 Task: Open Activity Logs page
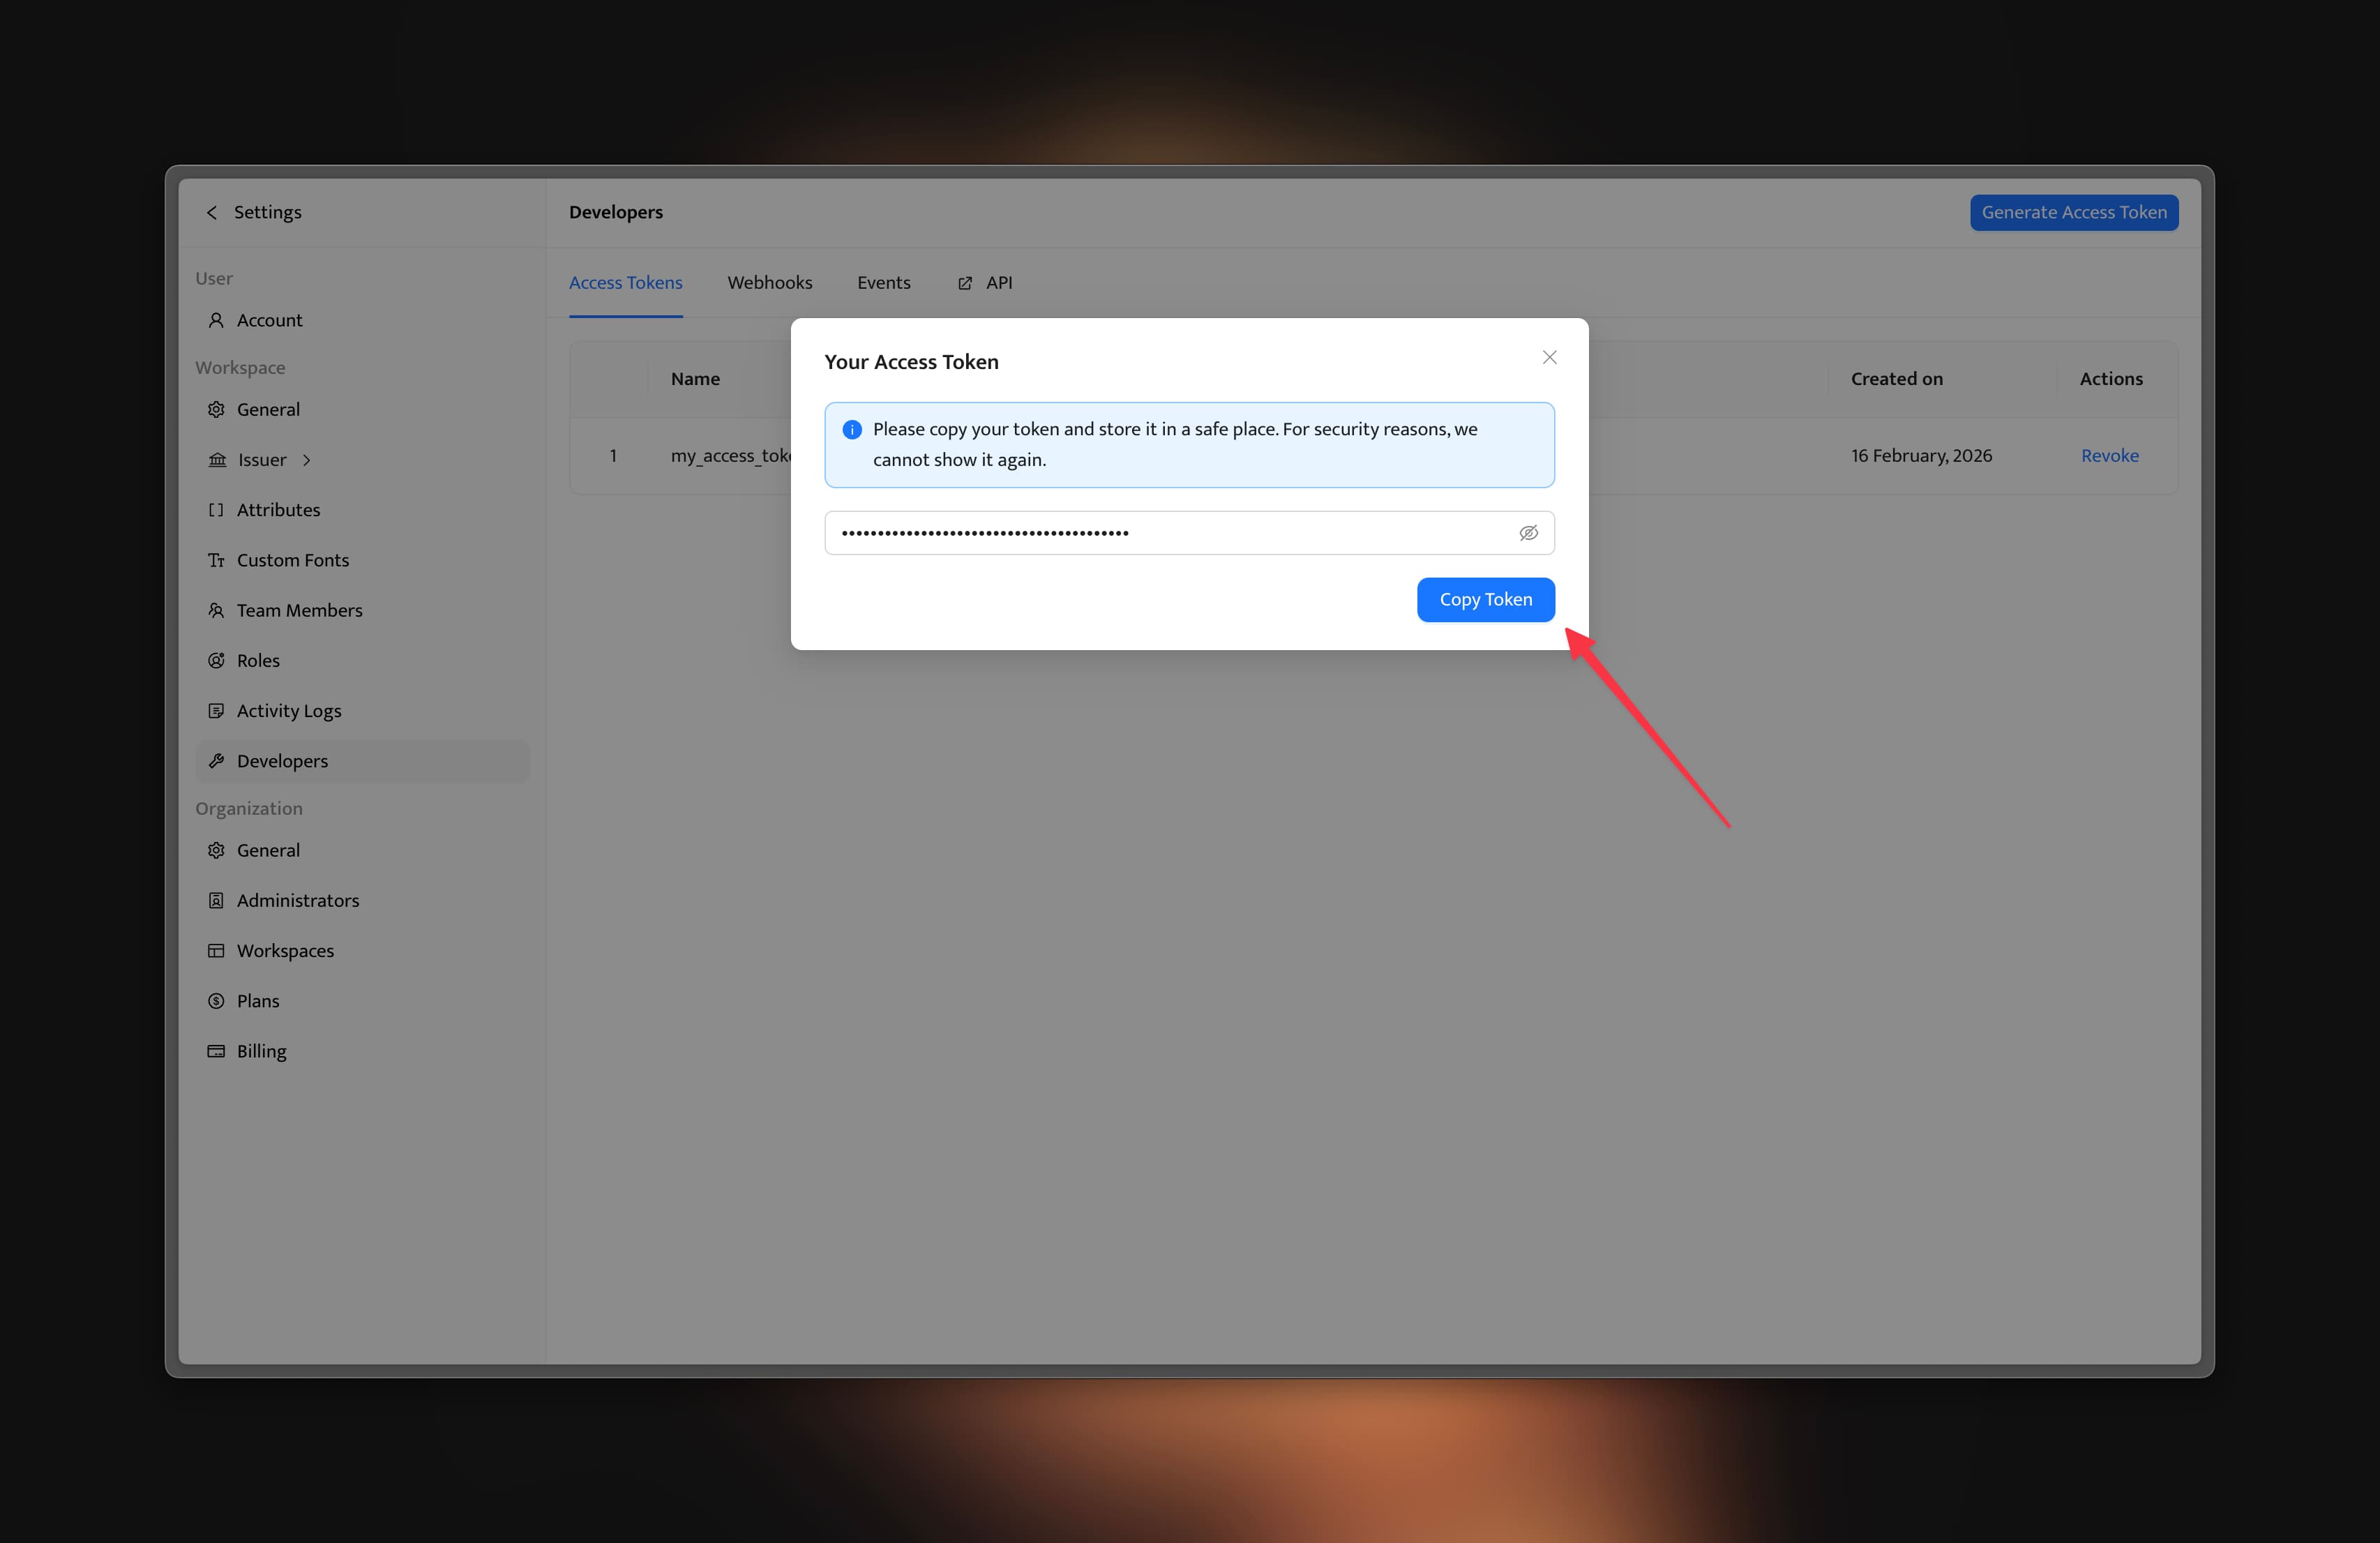click(288, 711)
